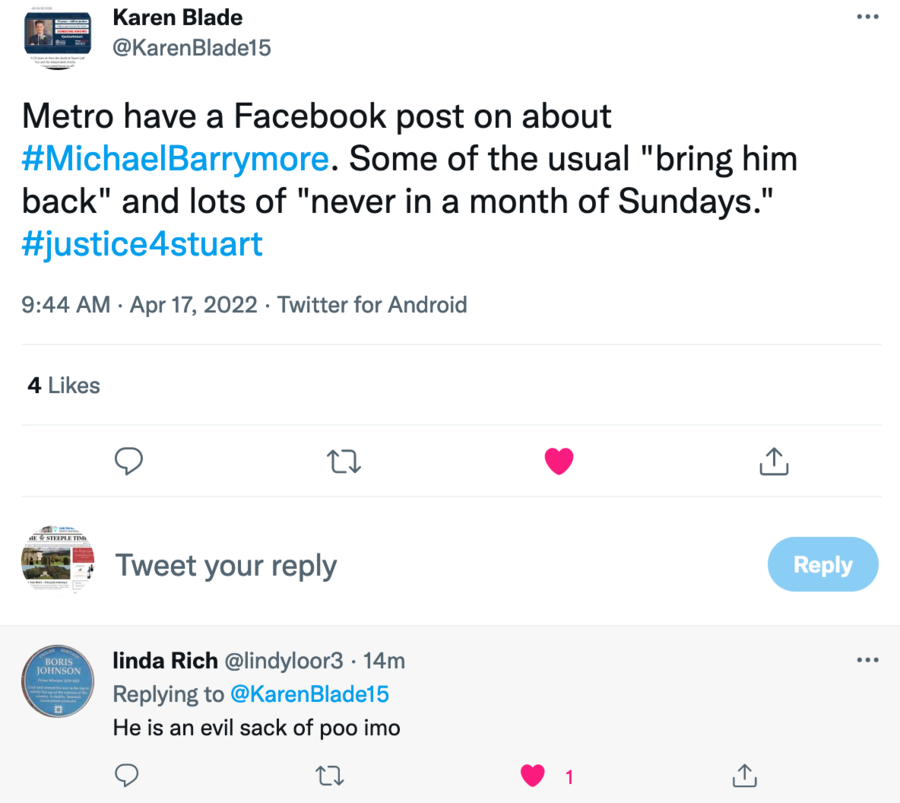Share Karen Blade's main tweet
The height and width of the screenshot is (803, 900).
point(775,460)
